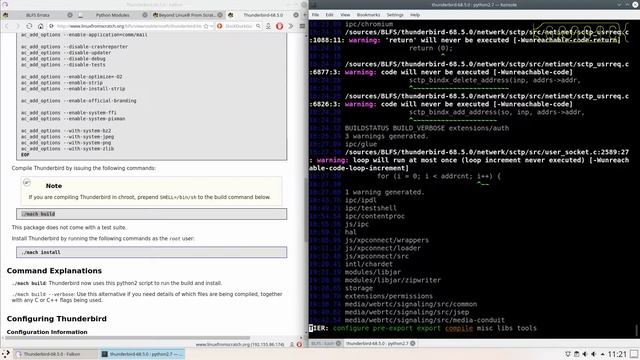Select the Thunderbird-68.5.0 browser tab
The width and height of the screenshot is (640, 360).
[x=263, y=15]
